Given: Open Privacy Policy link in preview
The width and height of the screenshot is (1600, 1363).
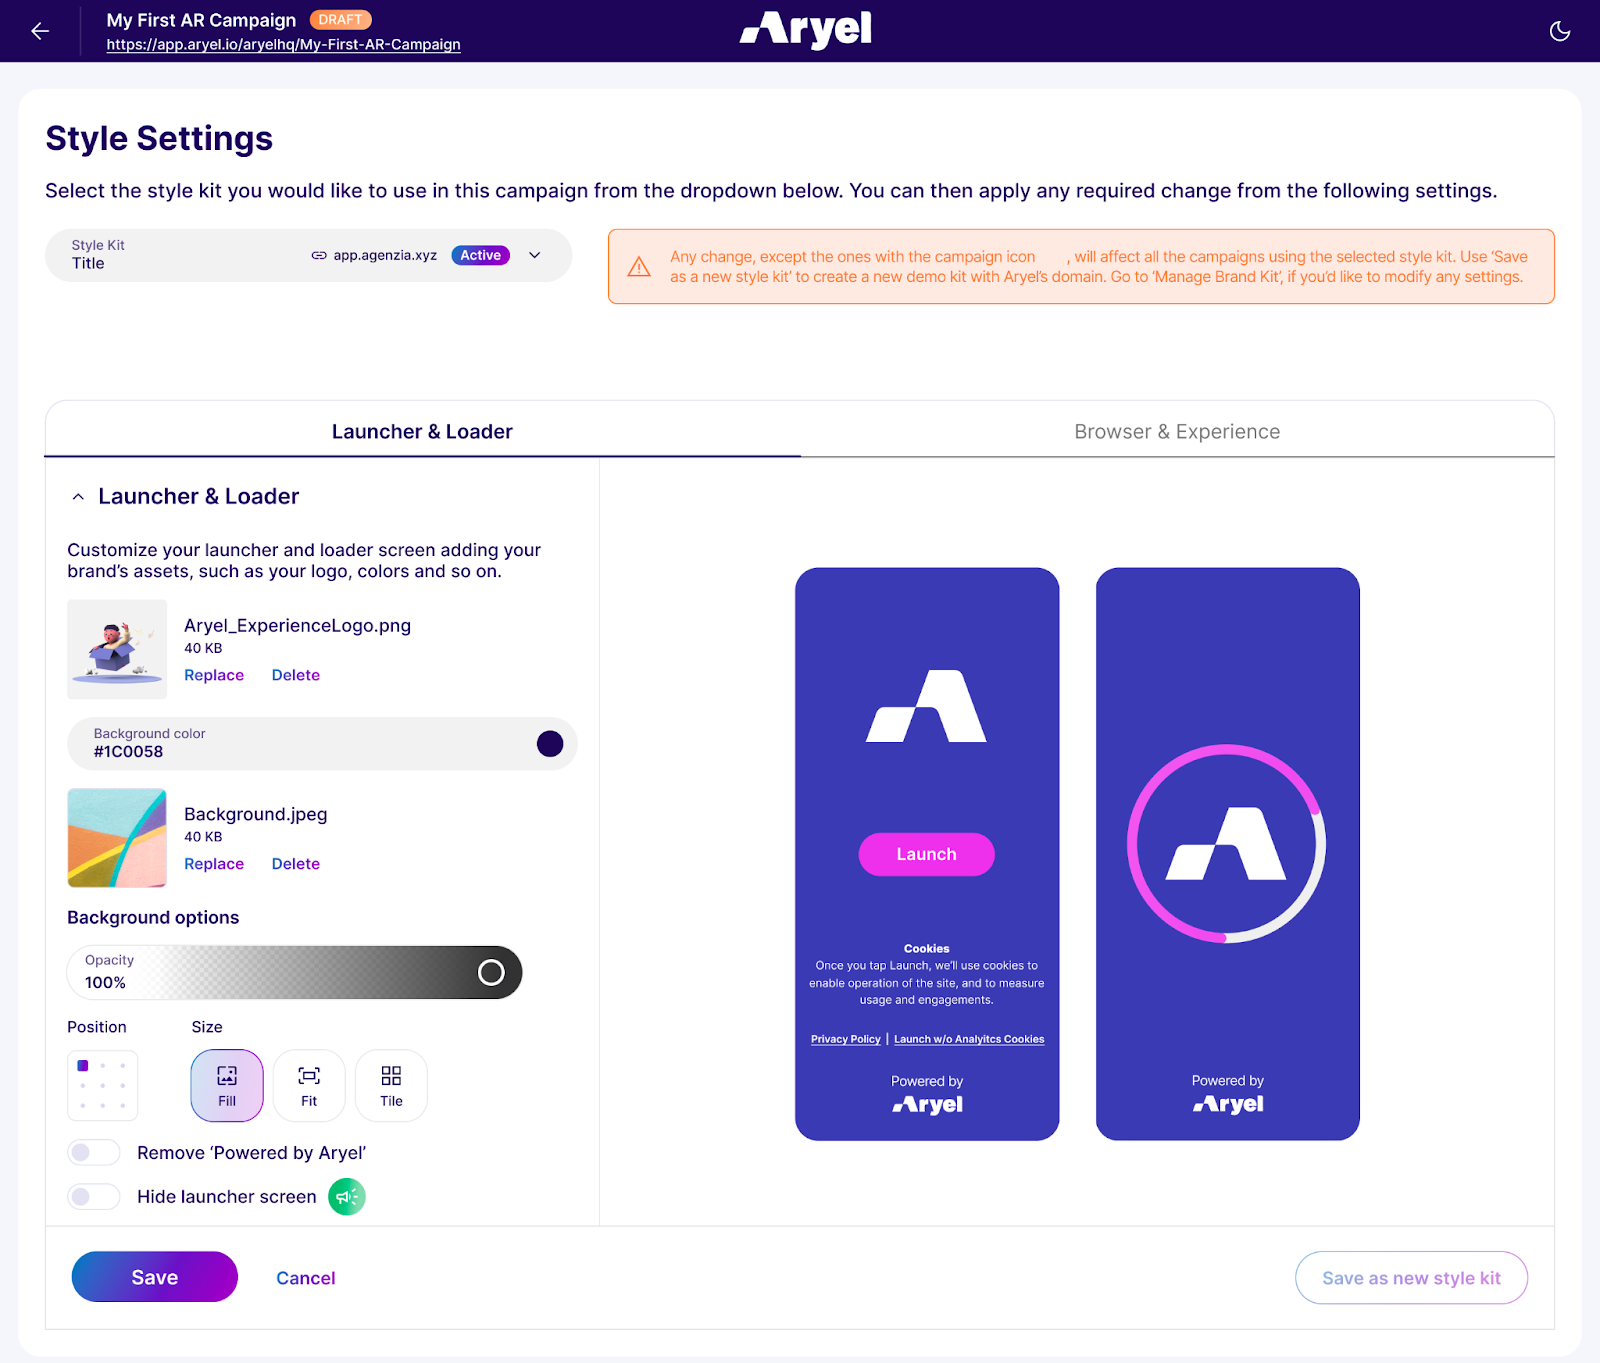Looking at the screenshot, I should [x=846, y=1039].
